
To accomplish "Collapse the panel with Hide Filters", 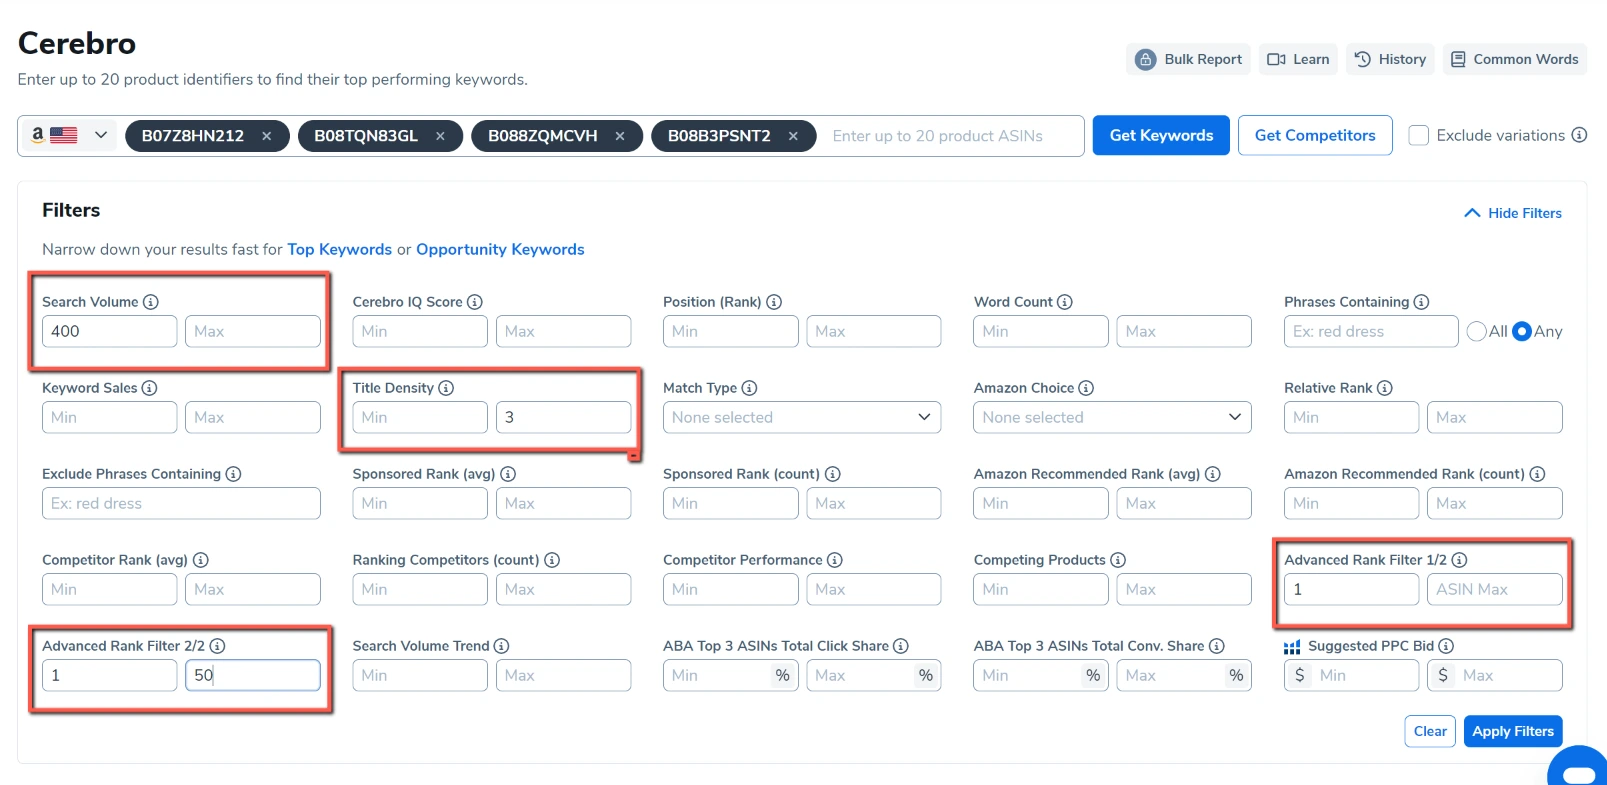I will [1512, 213].
